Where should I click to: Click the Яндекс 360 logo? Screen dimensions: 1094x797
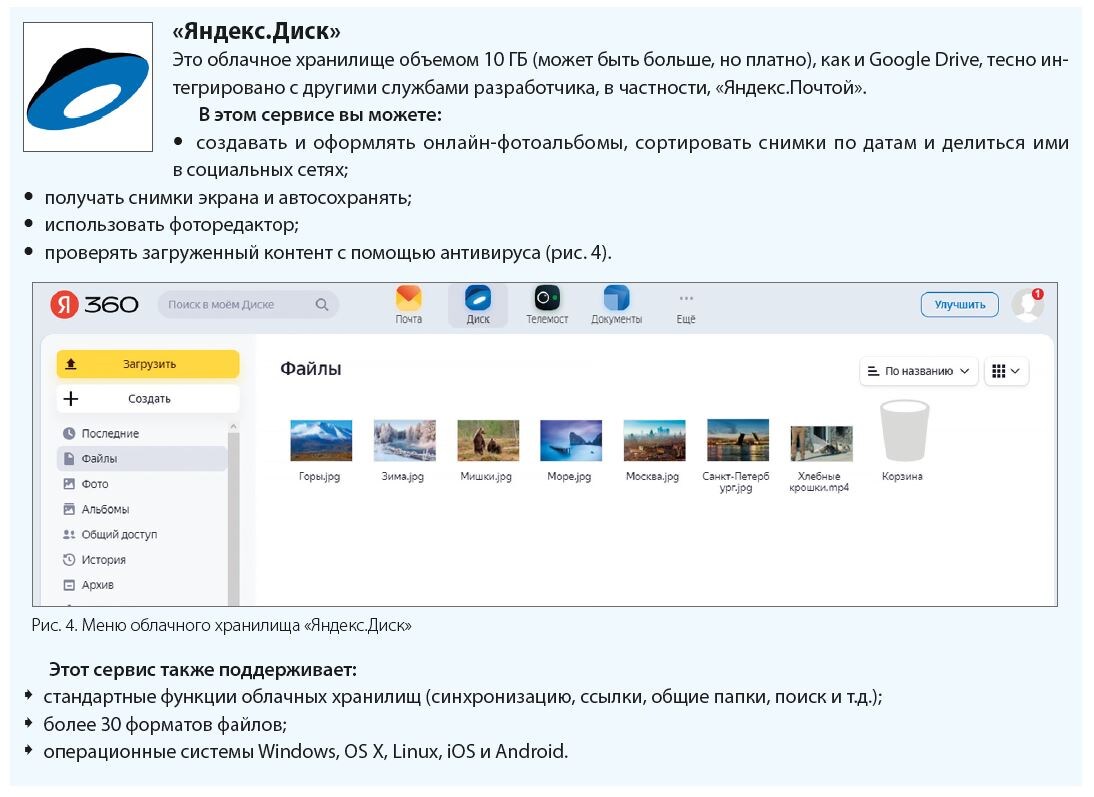pyautogui.click(x=95, y=305)
